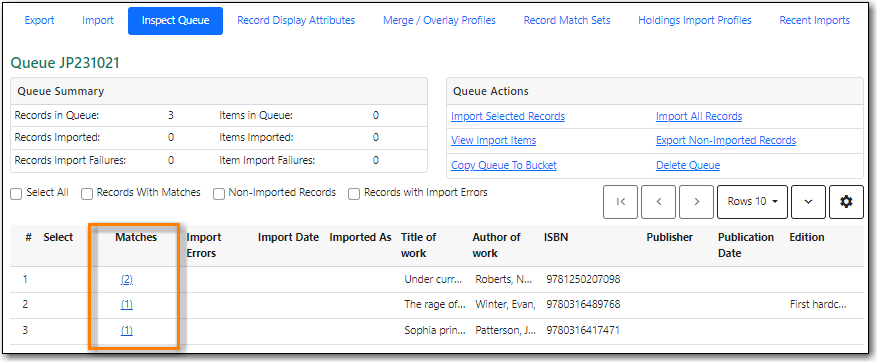Open matches link for The rage of row

126,305
